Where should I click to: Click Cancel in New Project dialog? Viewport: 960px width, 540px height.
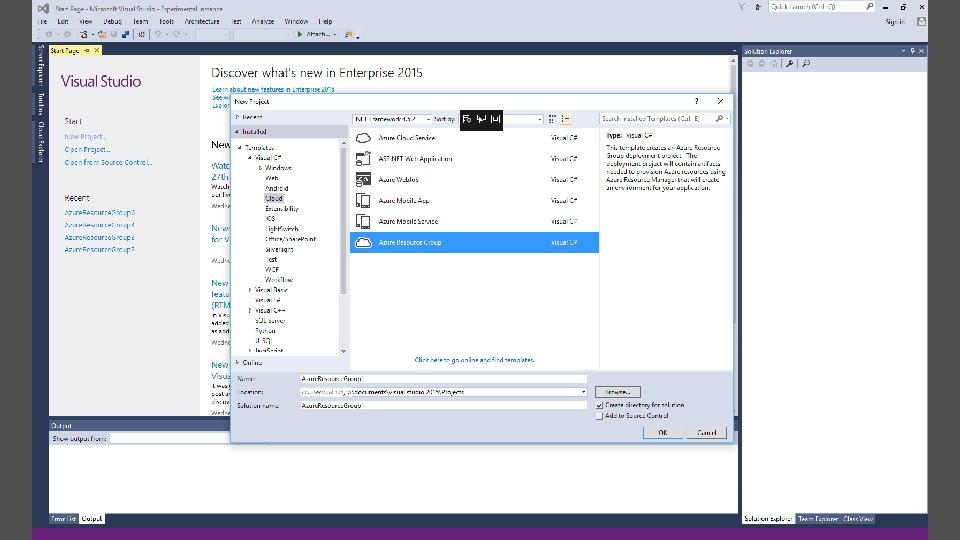point(706,432)
